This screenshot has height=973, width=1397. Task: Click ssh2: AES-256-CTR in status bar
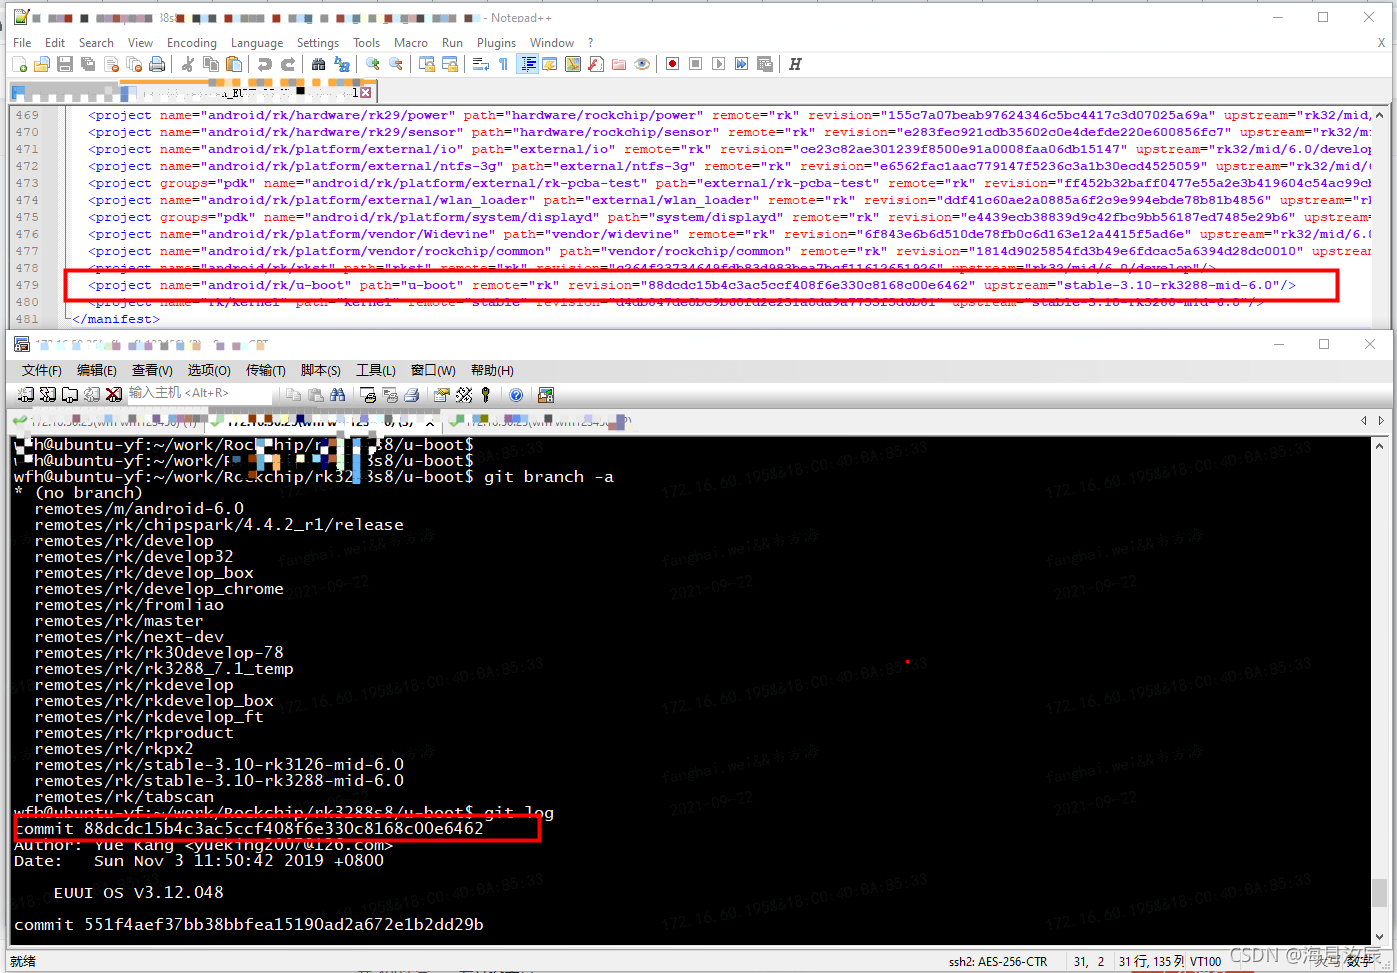click(998, 962)
